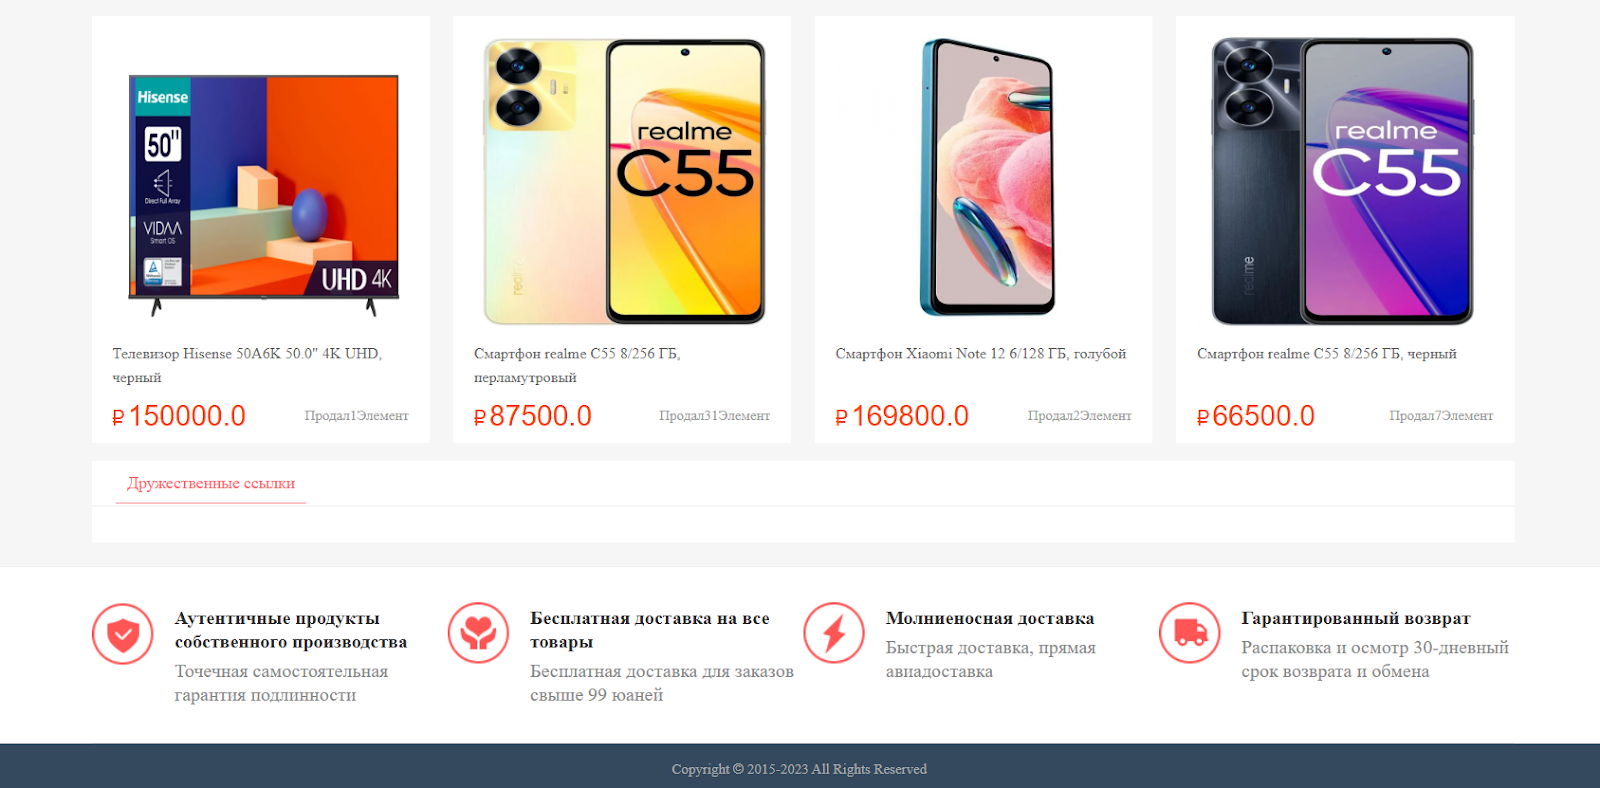The width and height of the screenshot is (1600, 788).
Task: Open Смартфон realme C55 перламутровый title link
Action: coord(577,366)
